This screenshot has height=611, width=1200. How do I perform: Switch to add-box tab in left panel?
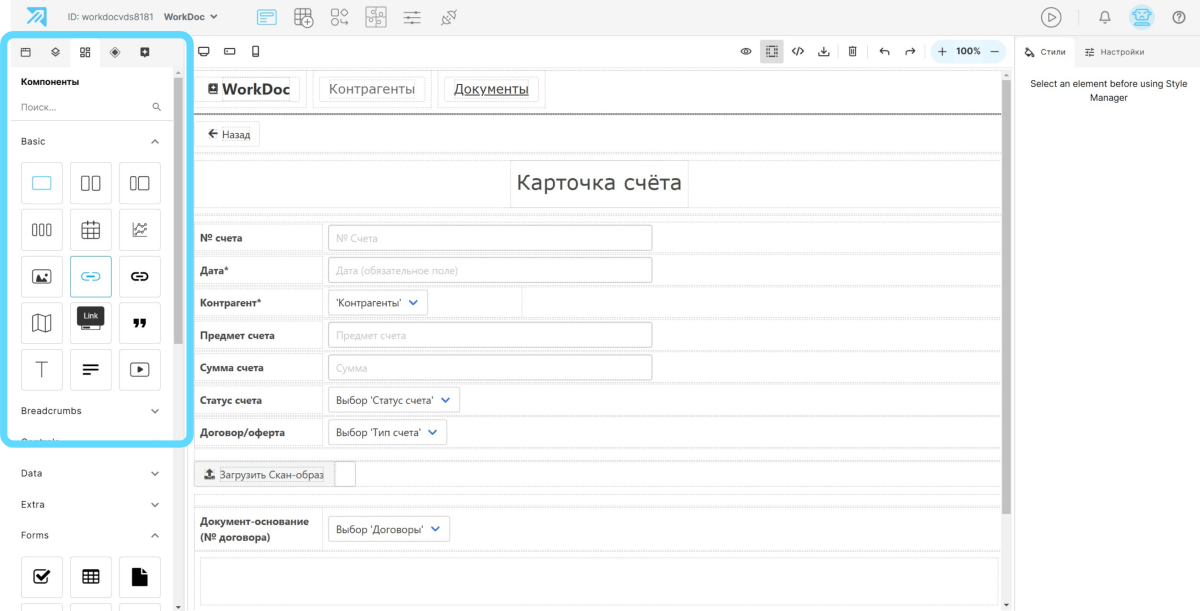144,52
